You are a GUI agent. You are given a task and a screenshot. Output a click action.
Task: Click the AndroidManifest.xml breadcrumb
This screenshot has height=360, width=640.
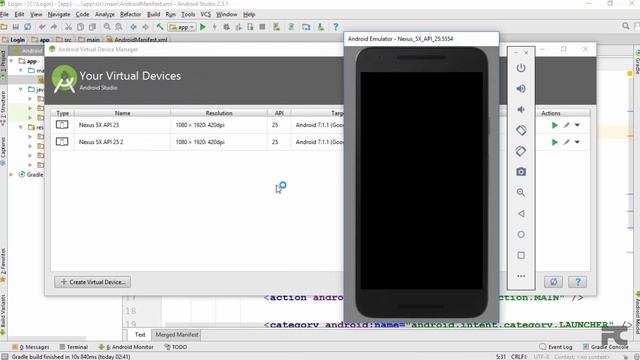tap(137, 40)
